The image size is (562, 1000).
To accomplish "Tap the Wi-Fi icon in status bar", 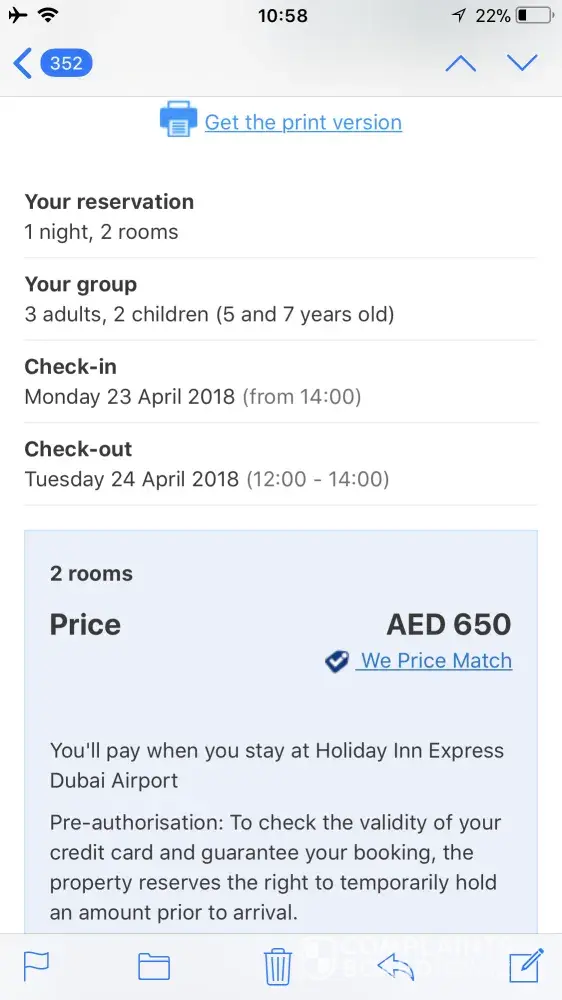I will [47, 15].
